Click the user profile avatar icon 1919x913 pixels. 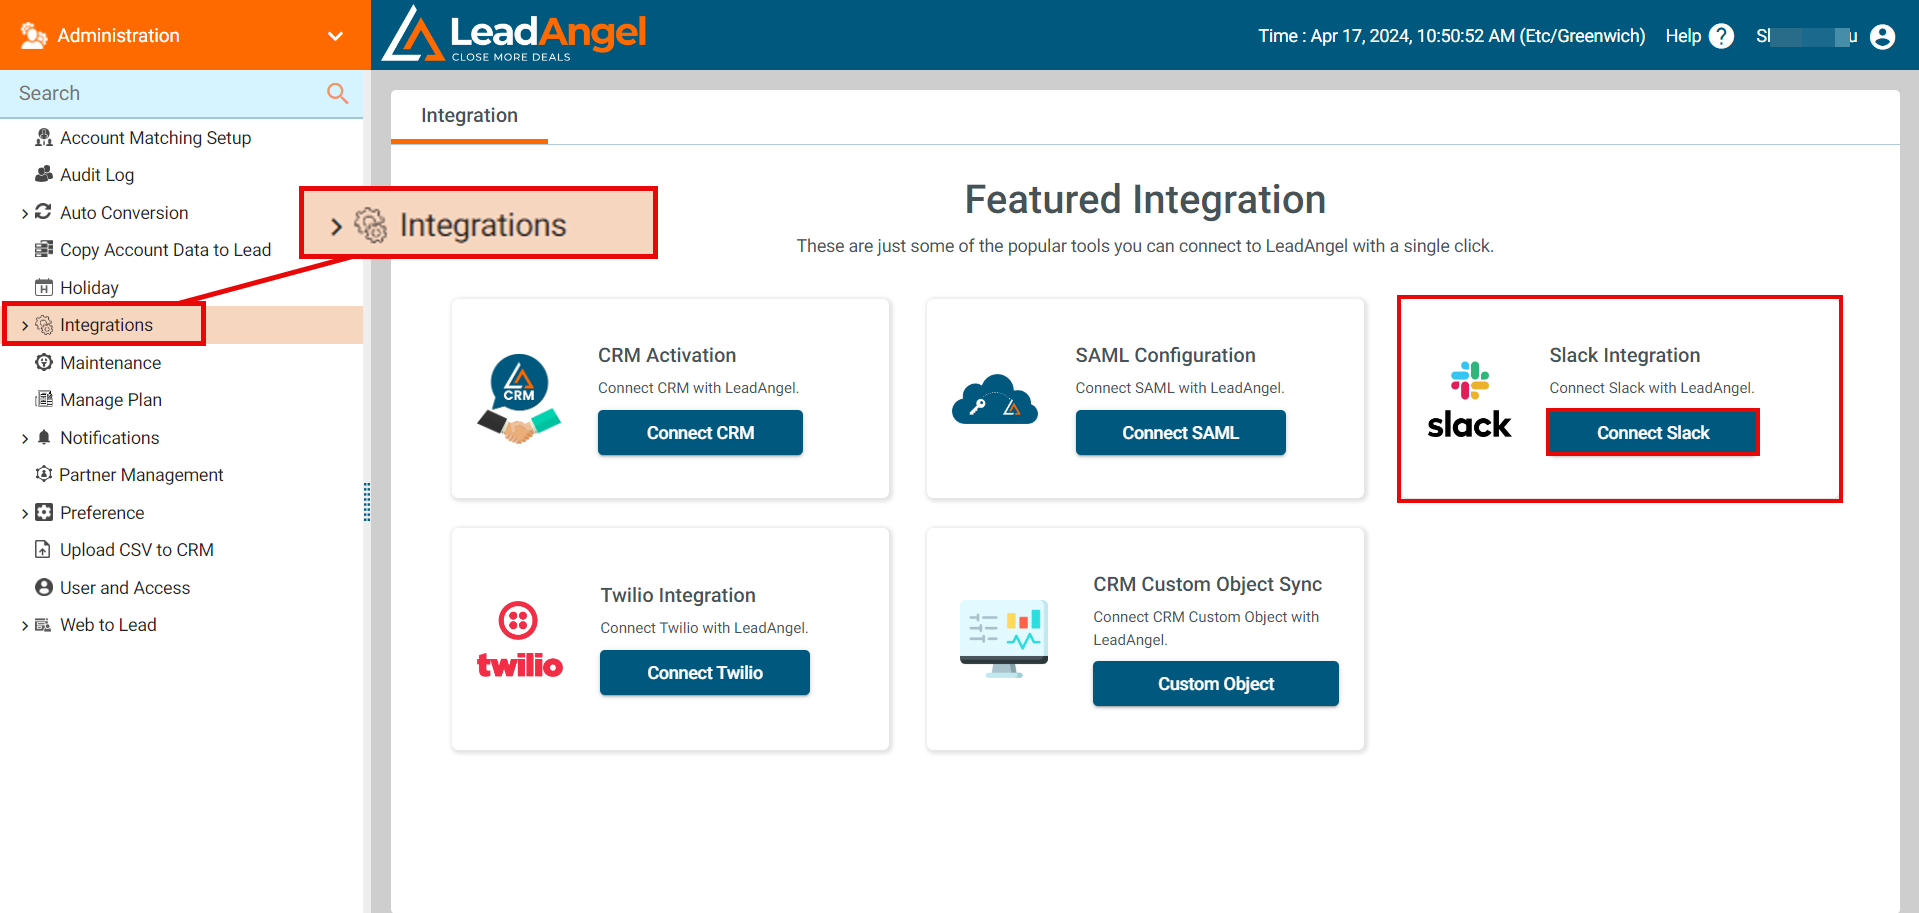click(x=1882, y=36)
